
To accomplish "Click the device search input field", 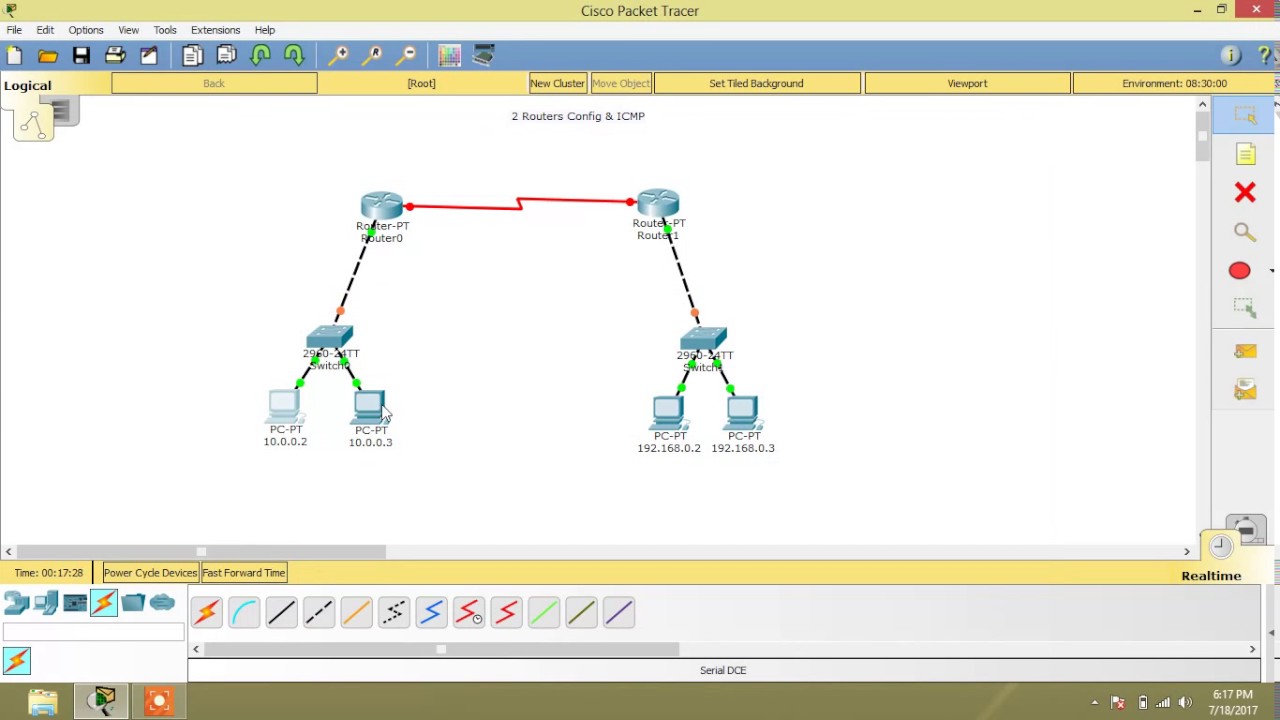I will pyautogui.click(x=93, y=632).
